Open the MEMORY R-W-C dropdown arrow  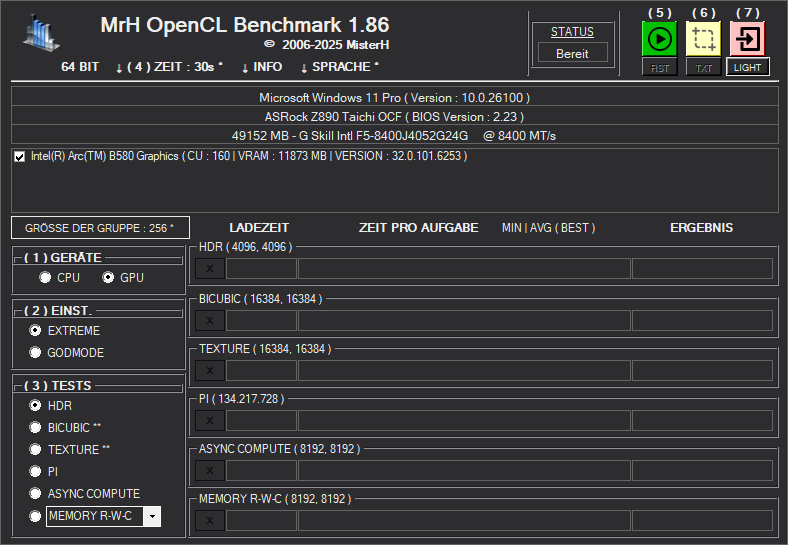coord(152,516)
